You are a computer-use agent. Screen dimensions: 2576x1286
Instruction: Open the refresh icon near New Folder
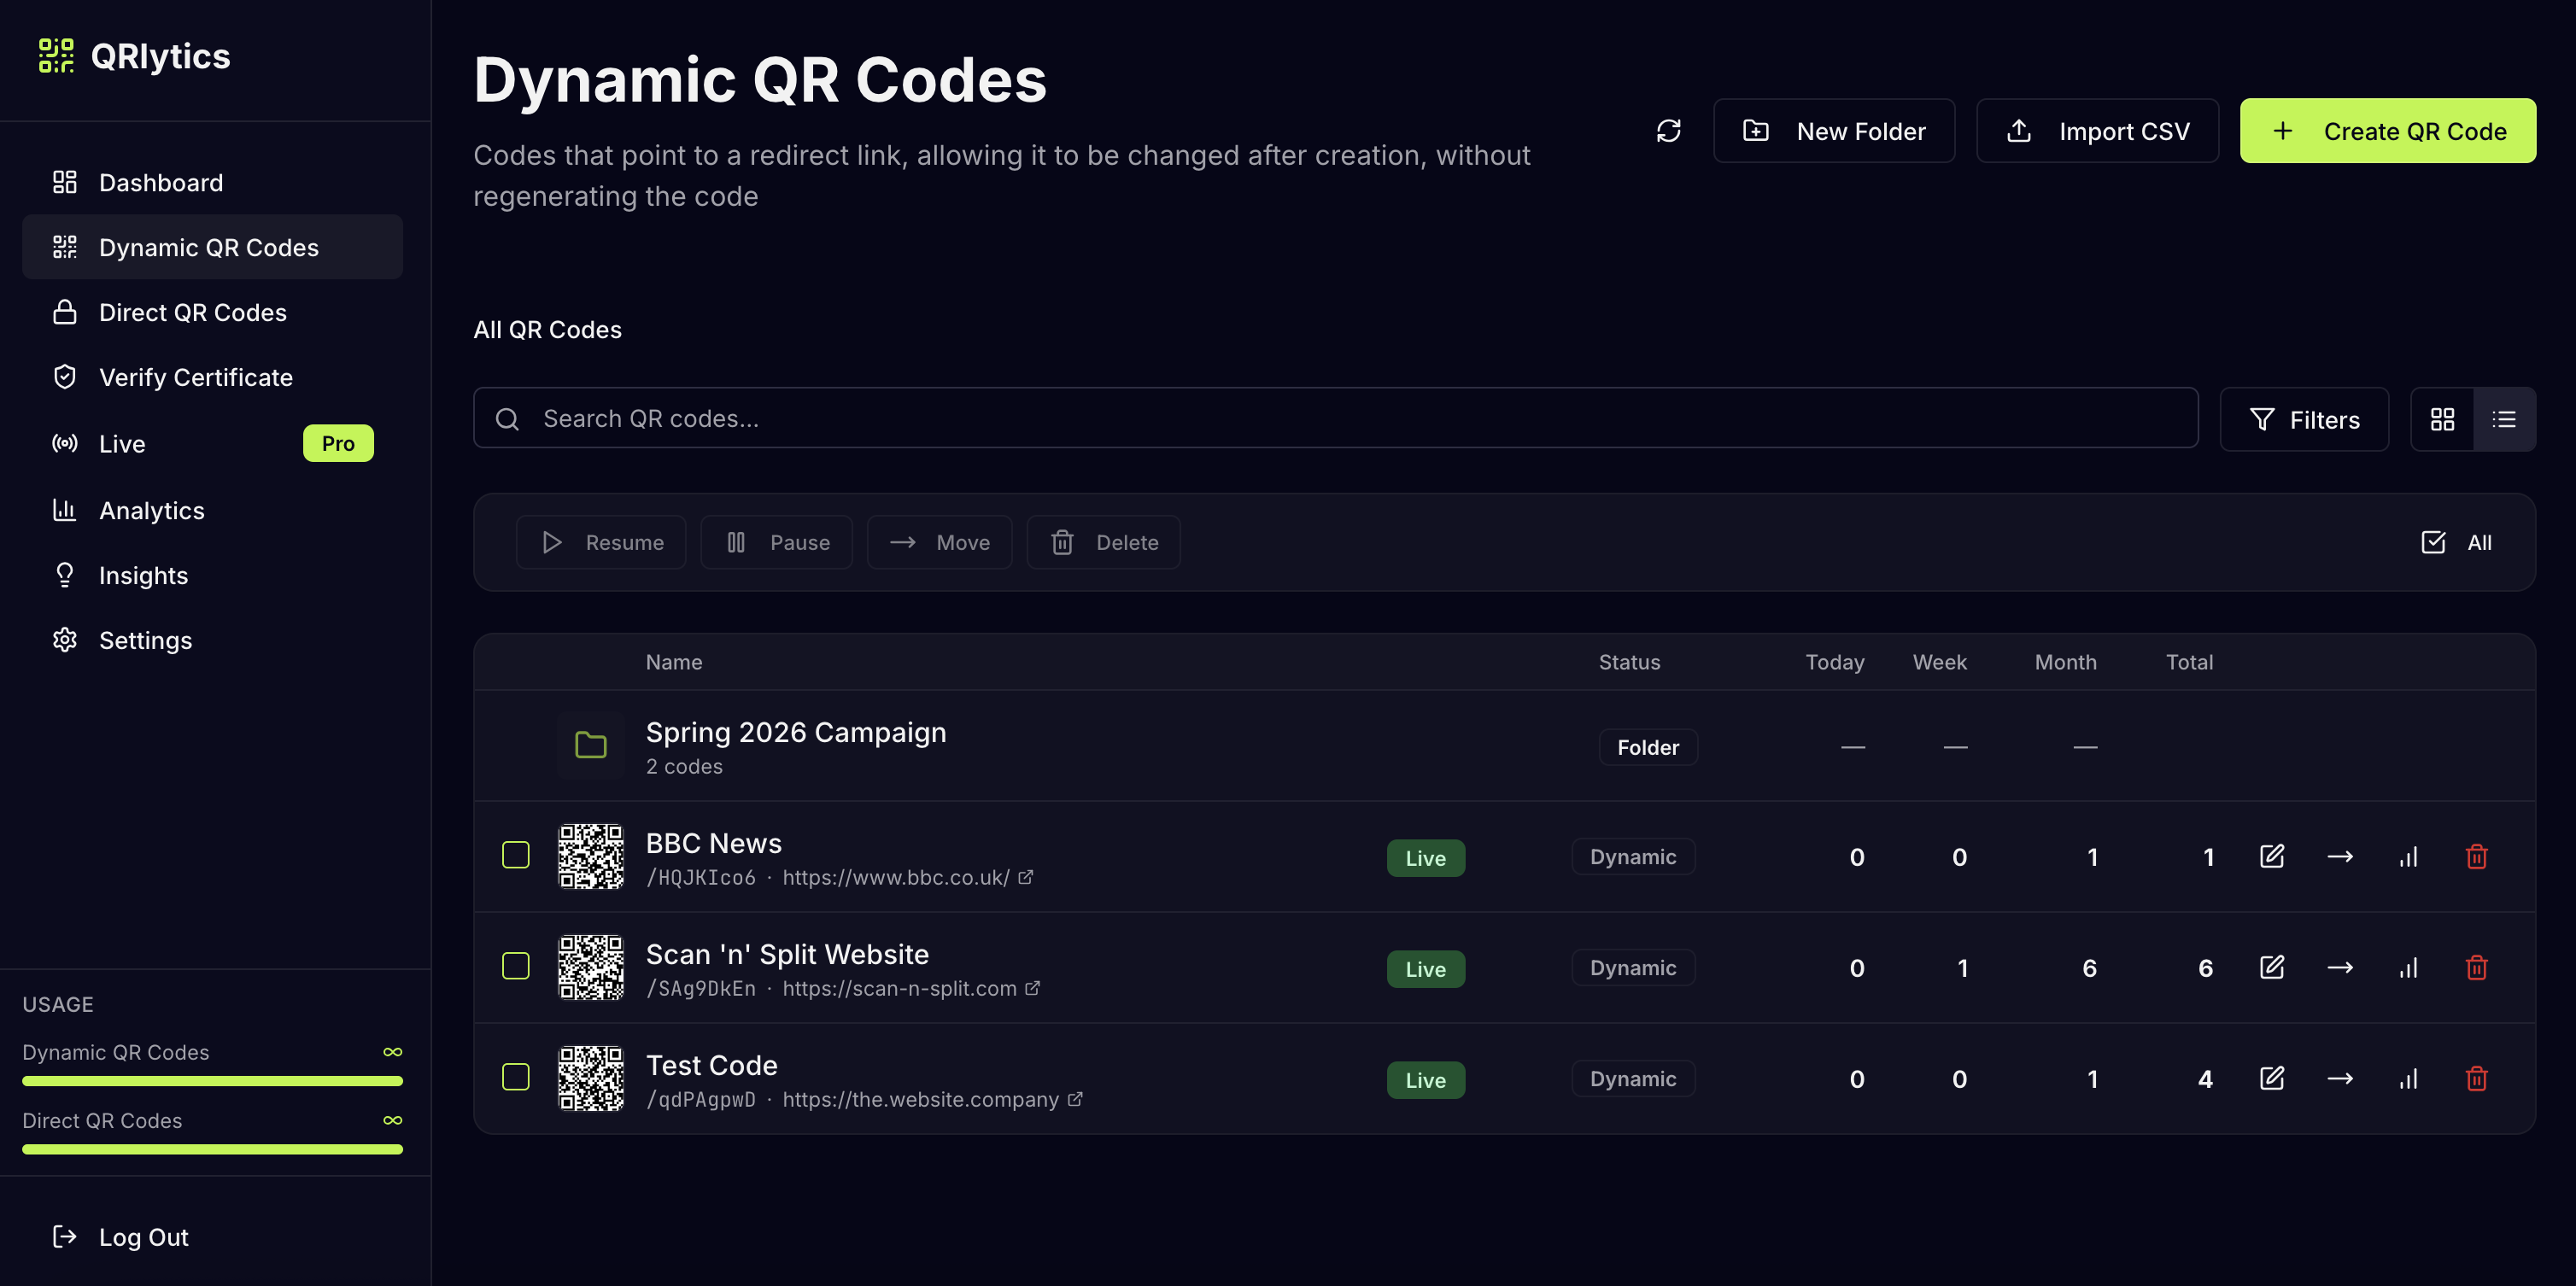(1668, 130)
